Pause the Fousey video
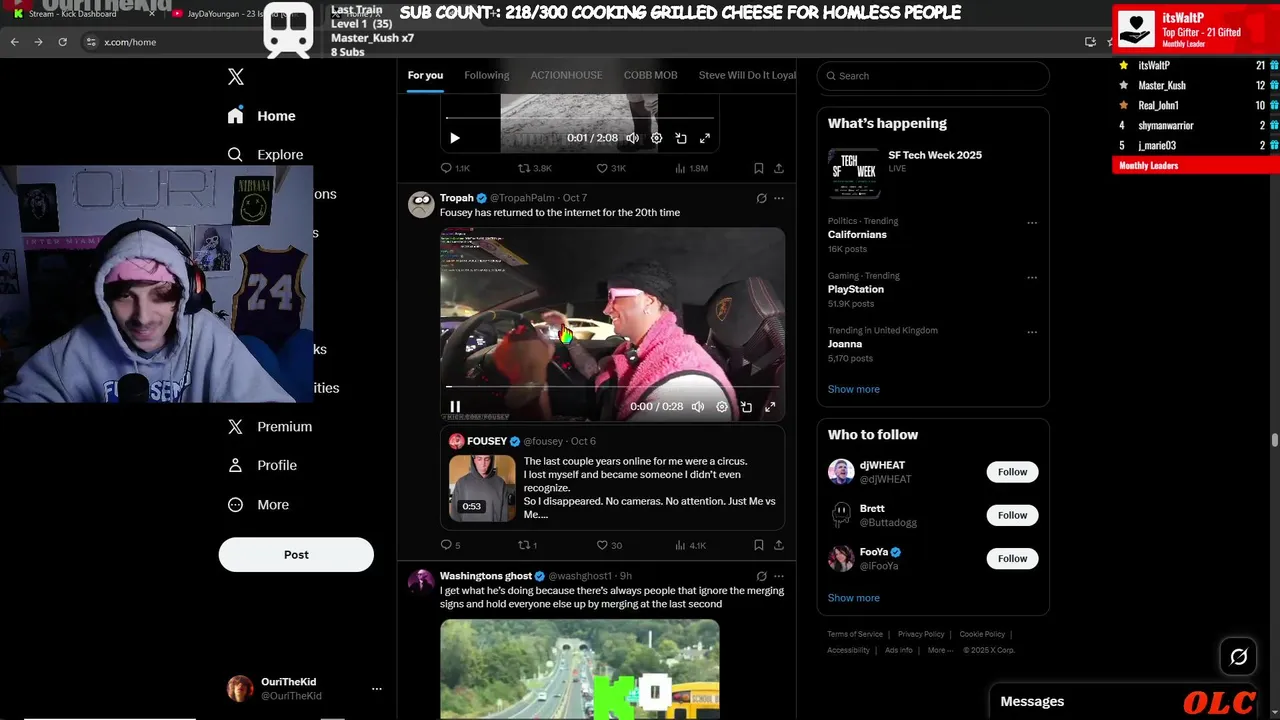 (455, 407)
